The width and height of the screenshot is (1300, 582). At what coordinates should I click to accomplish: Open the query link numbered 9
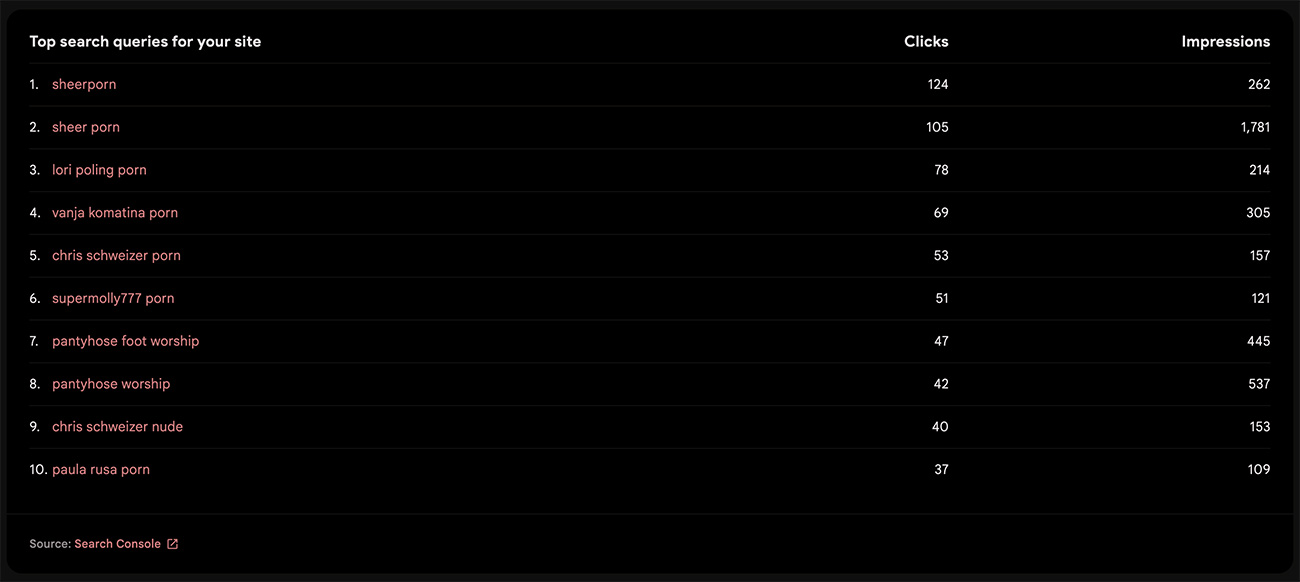117,427
